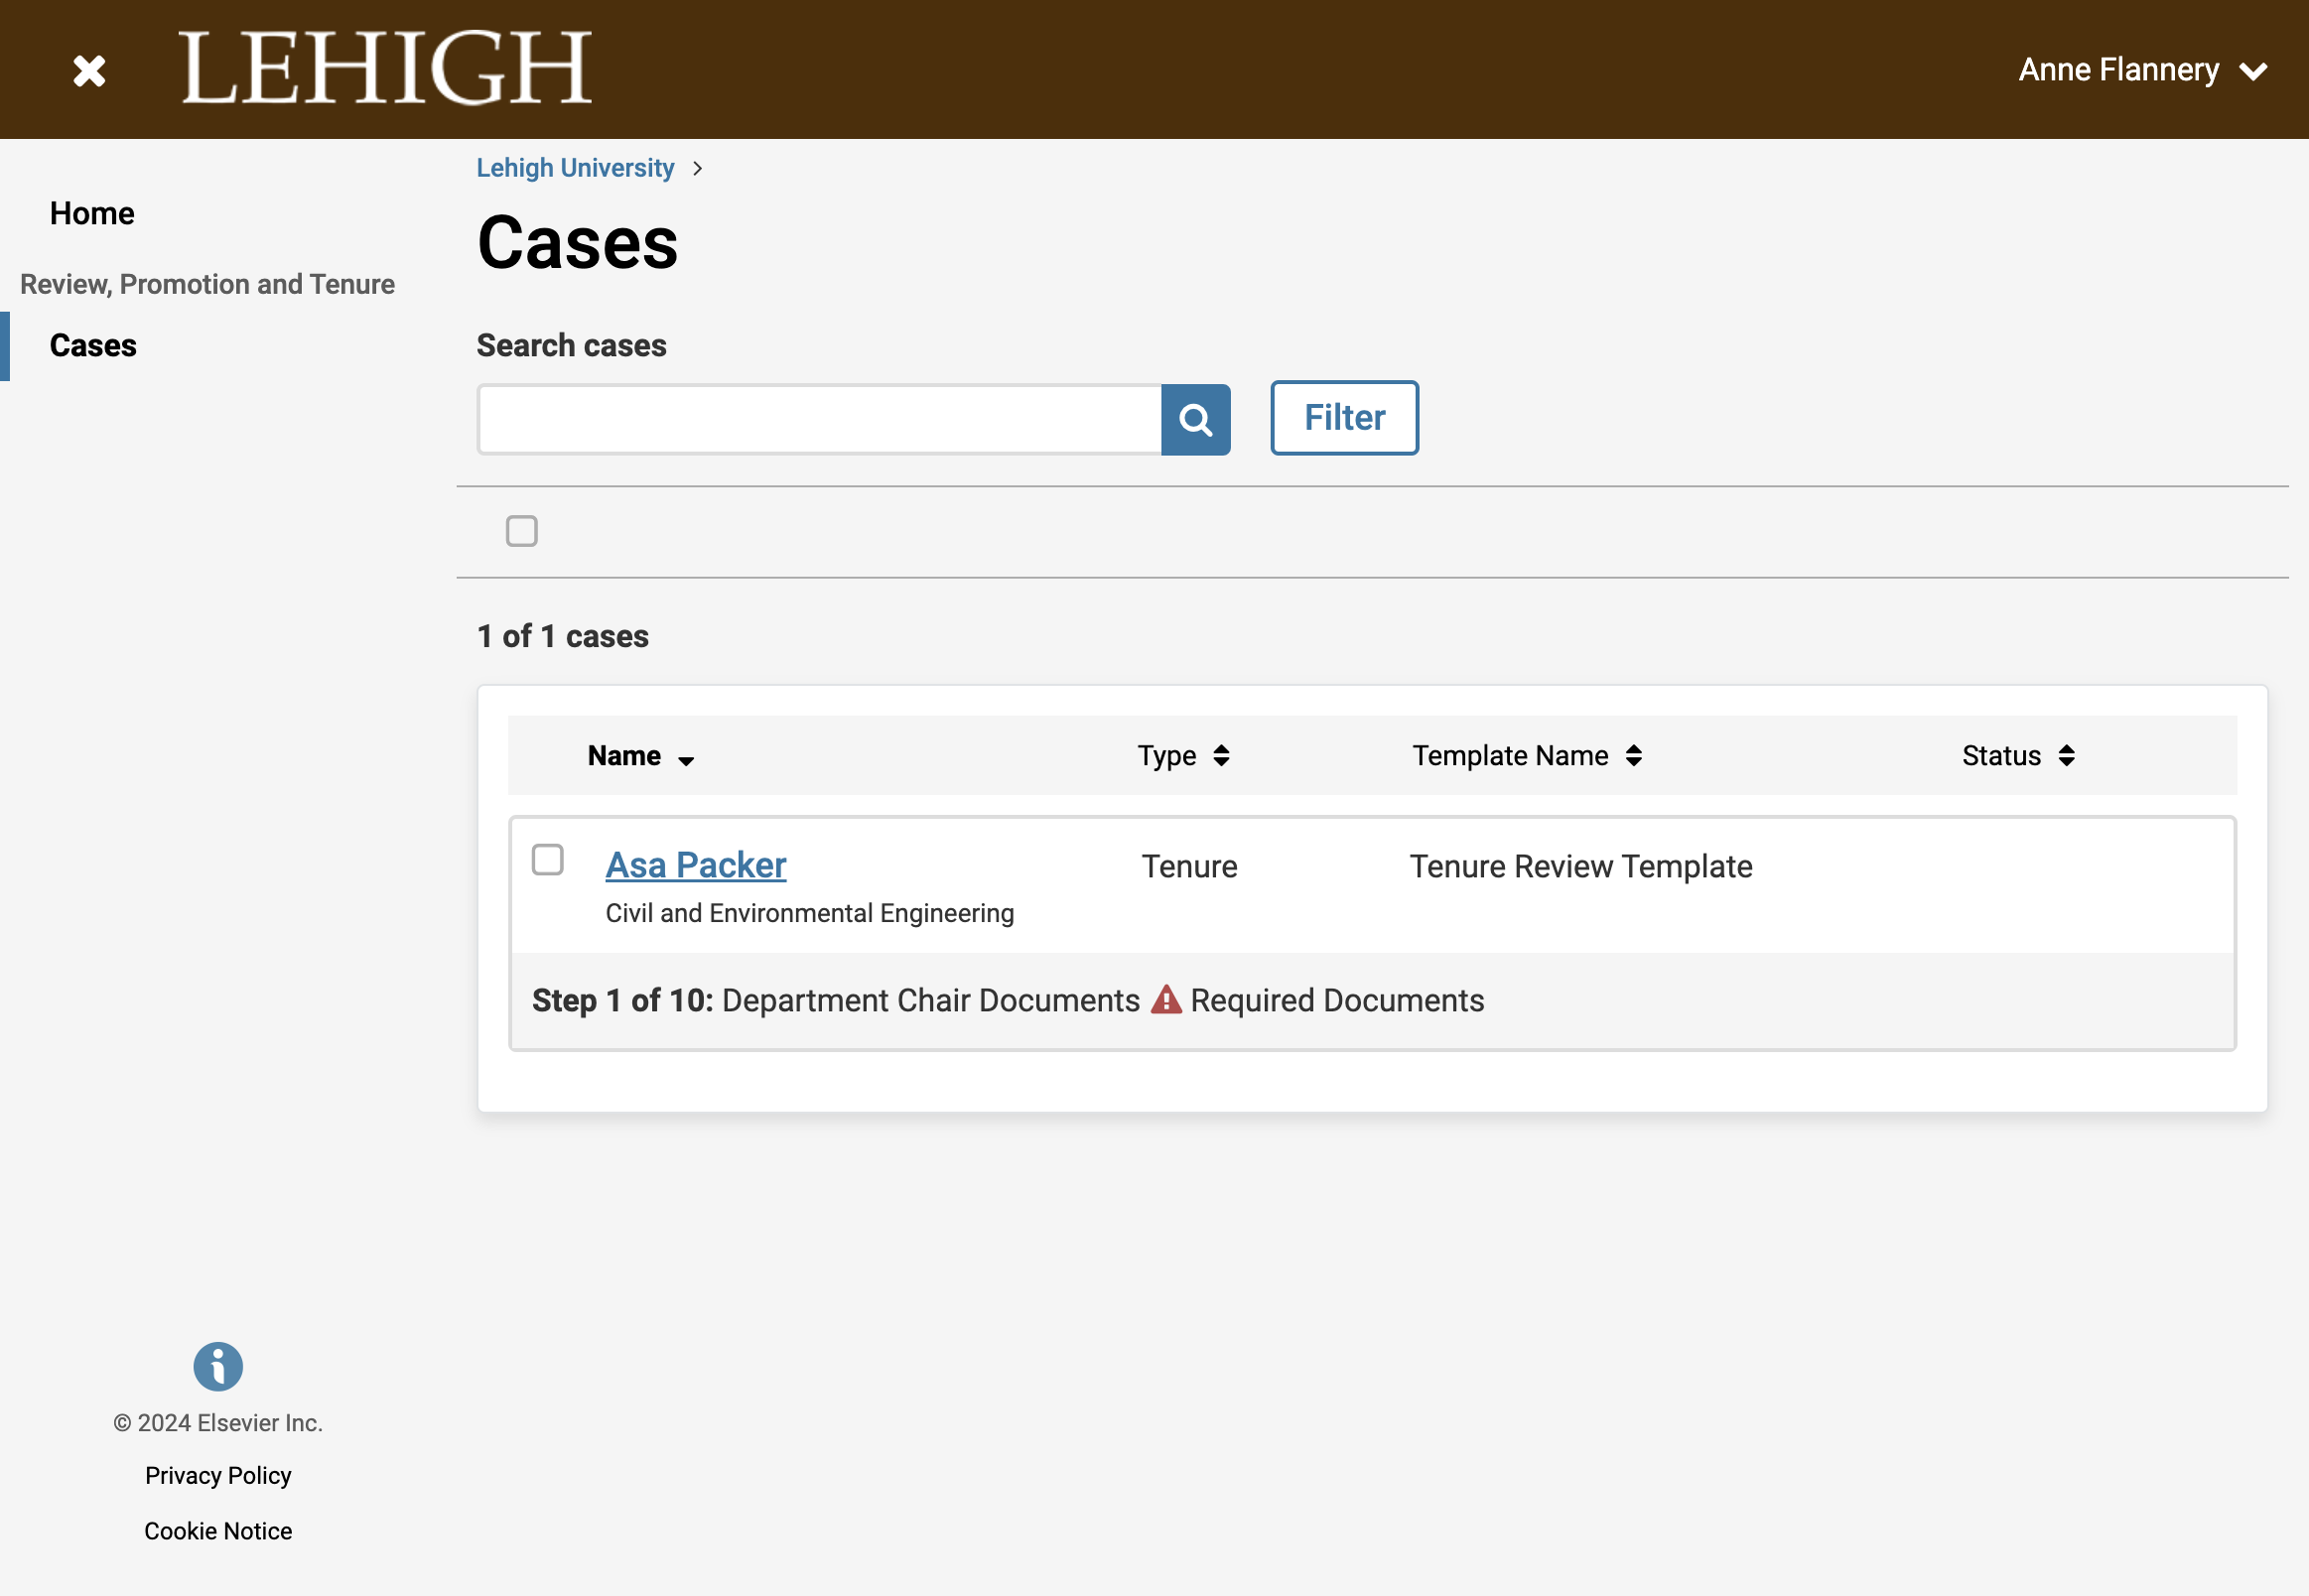Select Cases in the sidebar menu

tap(93, 345)
